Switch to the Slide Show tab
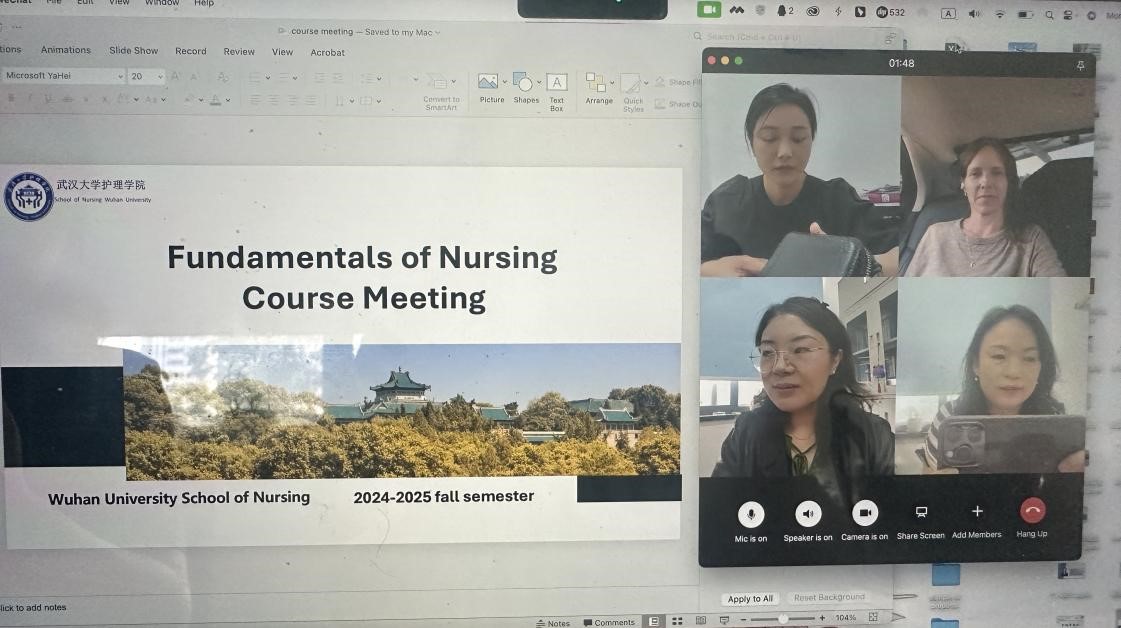This screenshot has width=1121, height=628. pyautogui.click(x=134, y=51)
